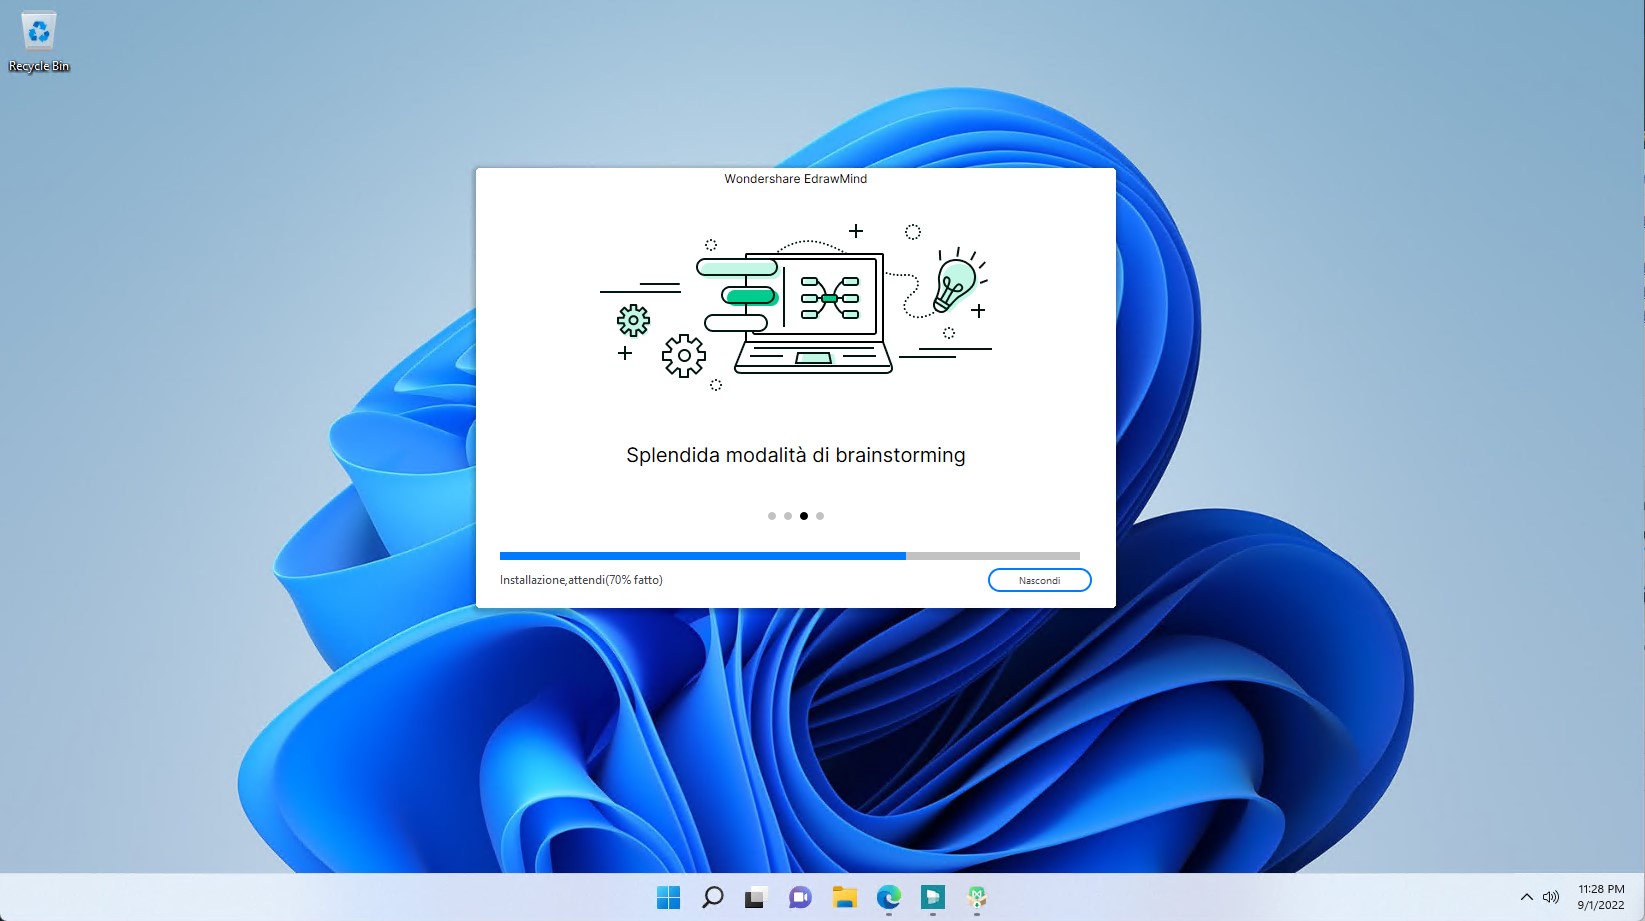Click the brainstorming laptop illustration
The height and width of the screenshot is (921, 1645).
(x=796, y=308)
